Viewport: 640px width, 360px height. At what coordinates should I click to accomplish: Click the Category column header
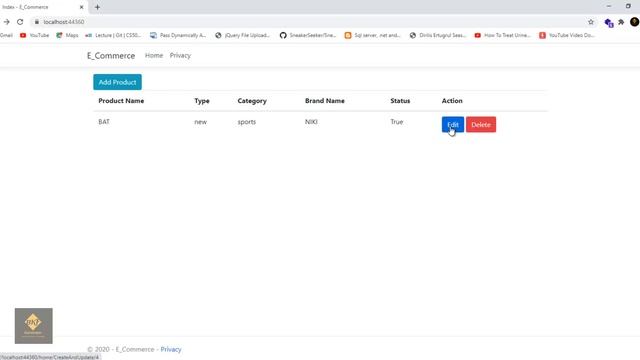coord(252,101)
